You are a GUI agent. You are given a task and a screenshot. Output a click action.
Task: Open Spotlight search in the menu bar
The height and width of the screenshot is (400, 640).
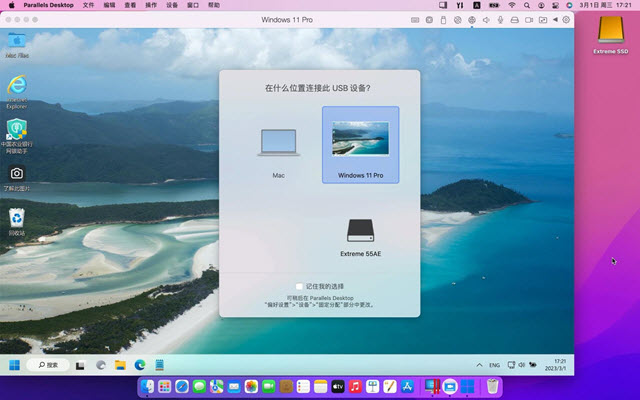pos(527,5)
